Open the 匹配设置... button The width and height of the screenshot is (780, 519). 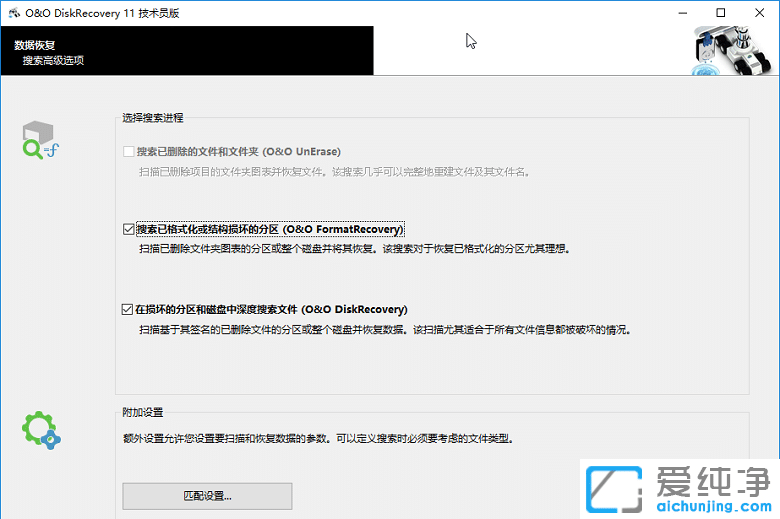(x=207, y=496)
